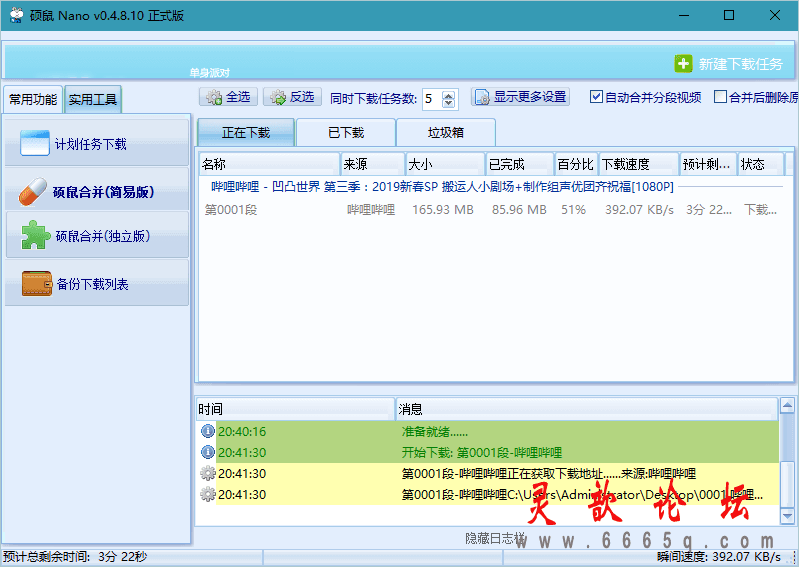Open 硕鼠合并(独立版) sidebar entry
This screenshot has width=799, height=567.
[97, 235]
